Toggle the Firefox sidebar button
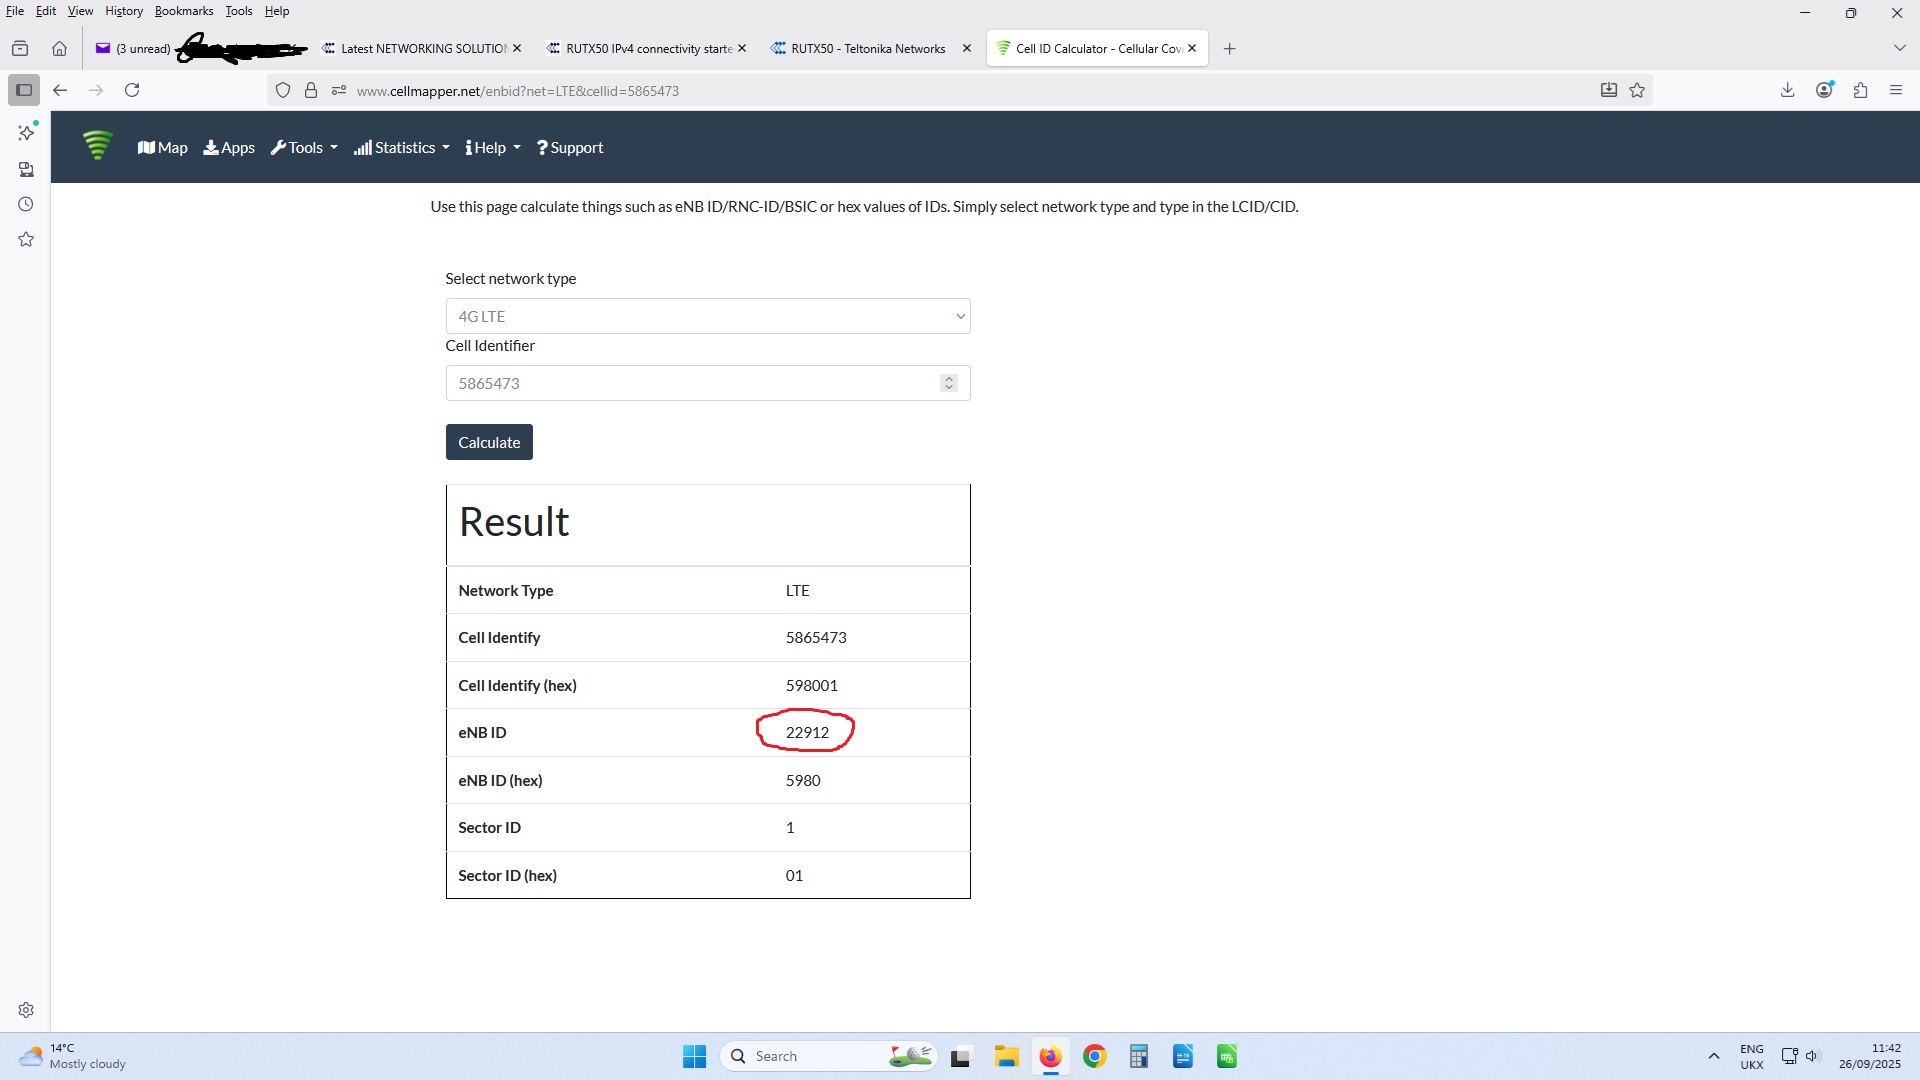Screen dimensions: 1920x1080 (24, 90)
